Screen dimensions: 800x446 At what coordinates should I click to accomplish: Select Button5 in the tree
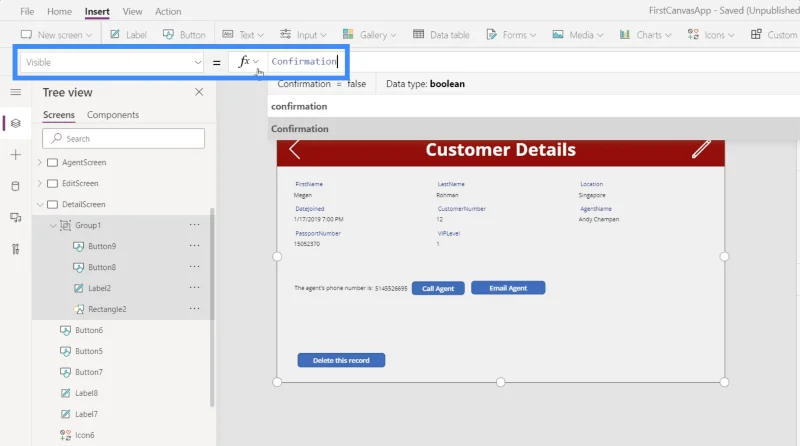[89, 351]
